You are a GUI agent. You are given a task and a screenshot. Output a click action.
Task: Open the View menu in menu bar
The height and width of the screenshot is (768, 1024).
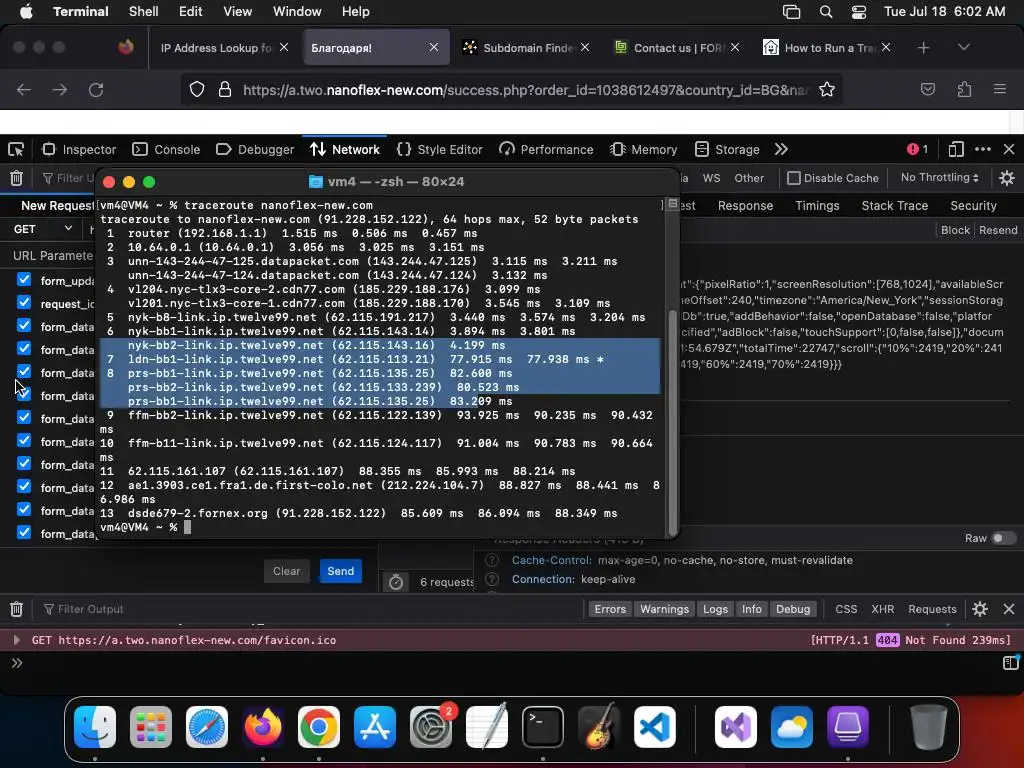[x=237, y=12]
